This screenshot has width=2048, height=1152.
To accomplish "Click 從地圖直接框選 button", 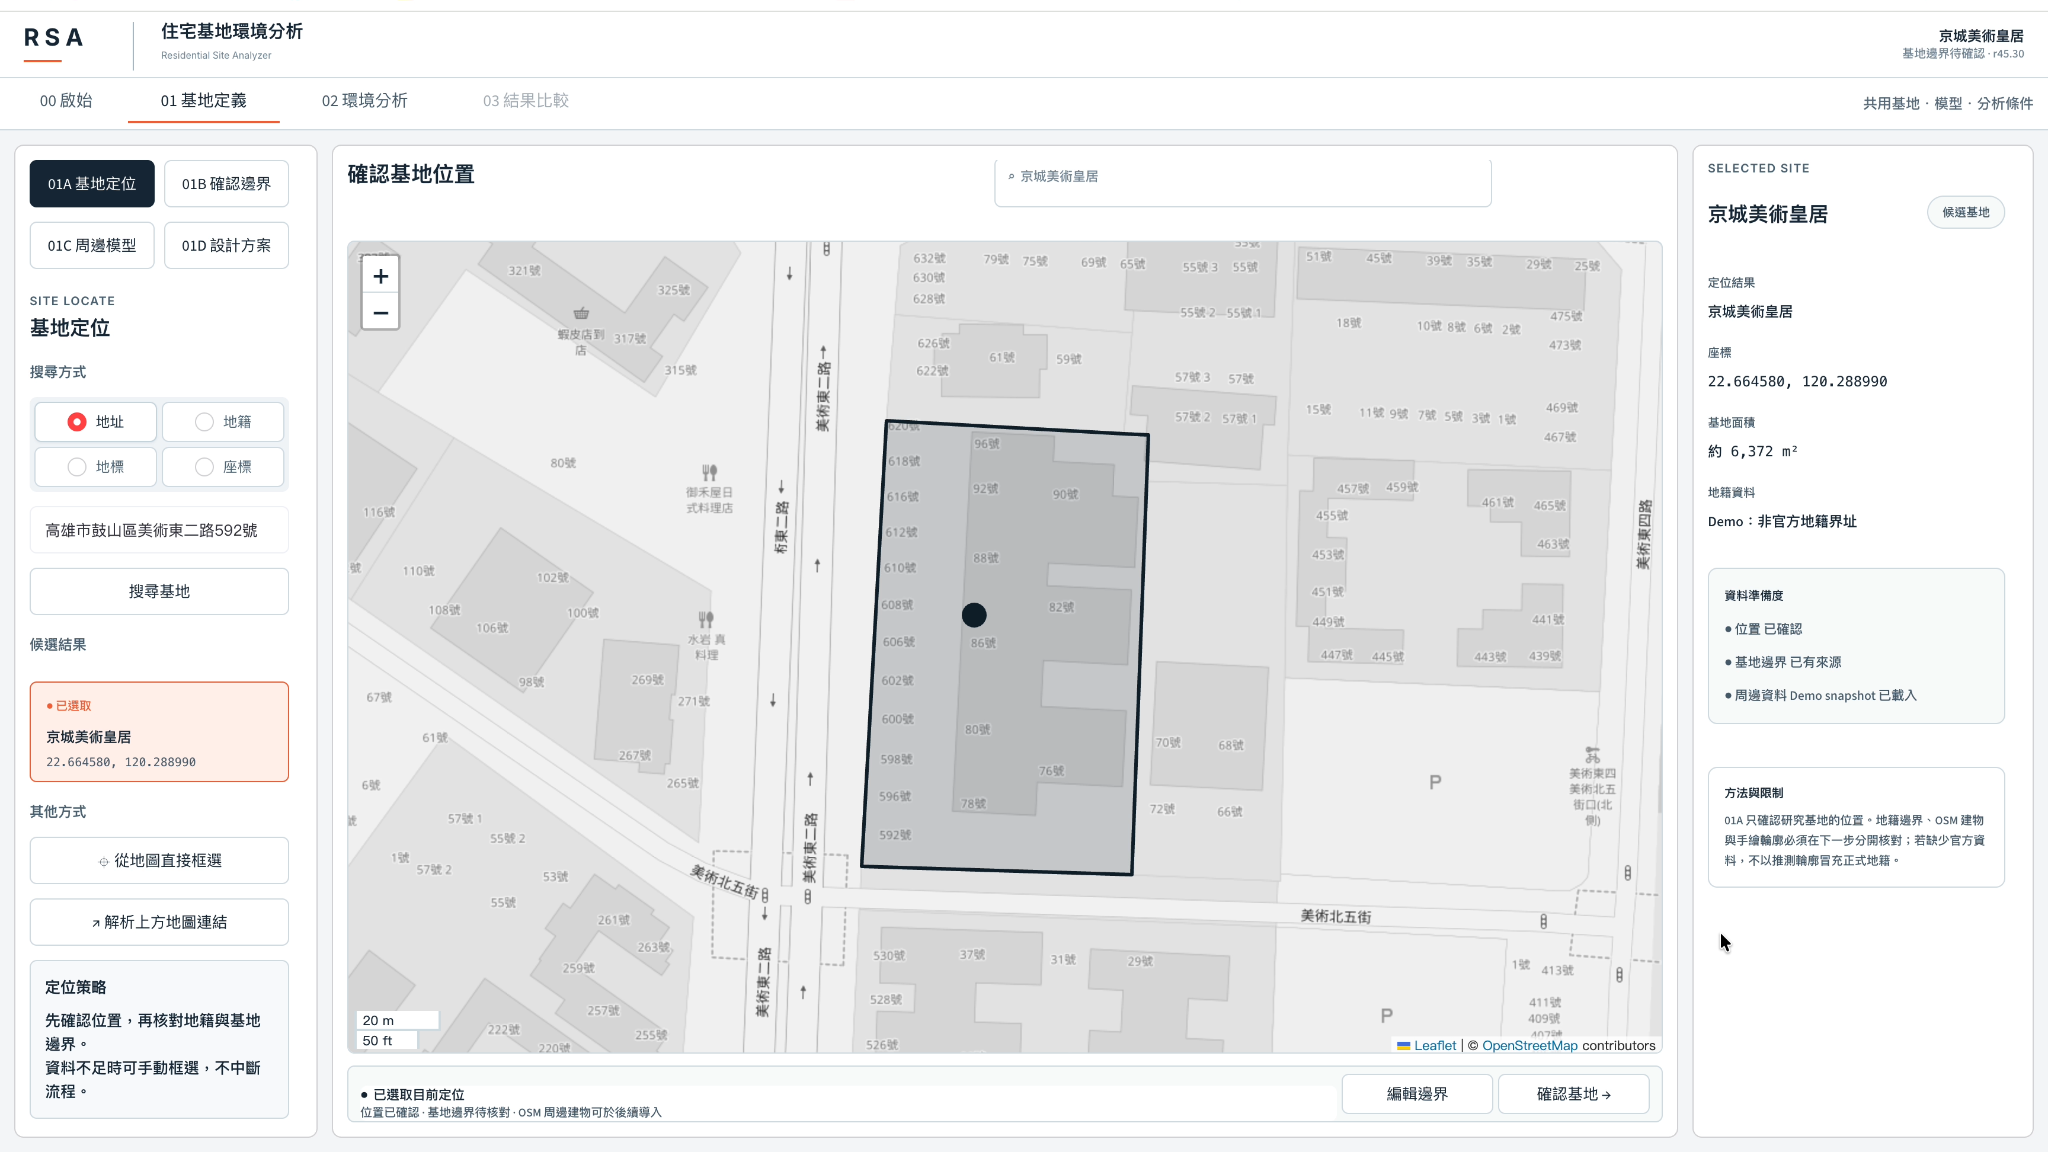I will tap(159, 860).
